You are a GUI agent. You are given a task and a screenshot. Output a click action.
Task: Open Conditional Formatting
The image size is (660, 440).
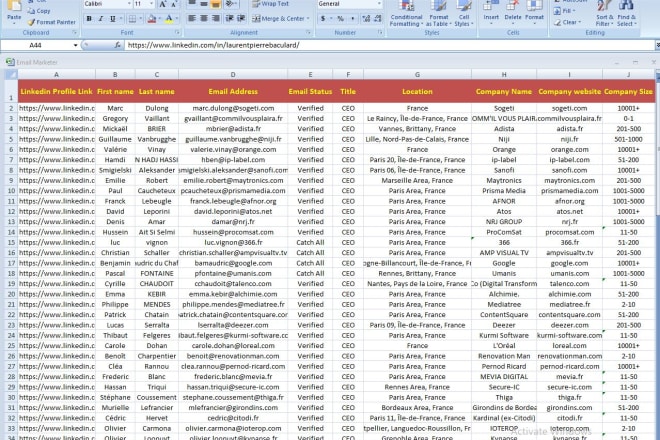pyautogui.click(x=406, y=13)
